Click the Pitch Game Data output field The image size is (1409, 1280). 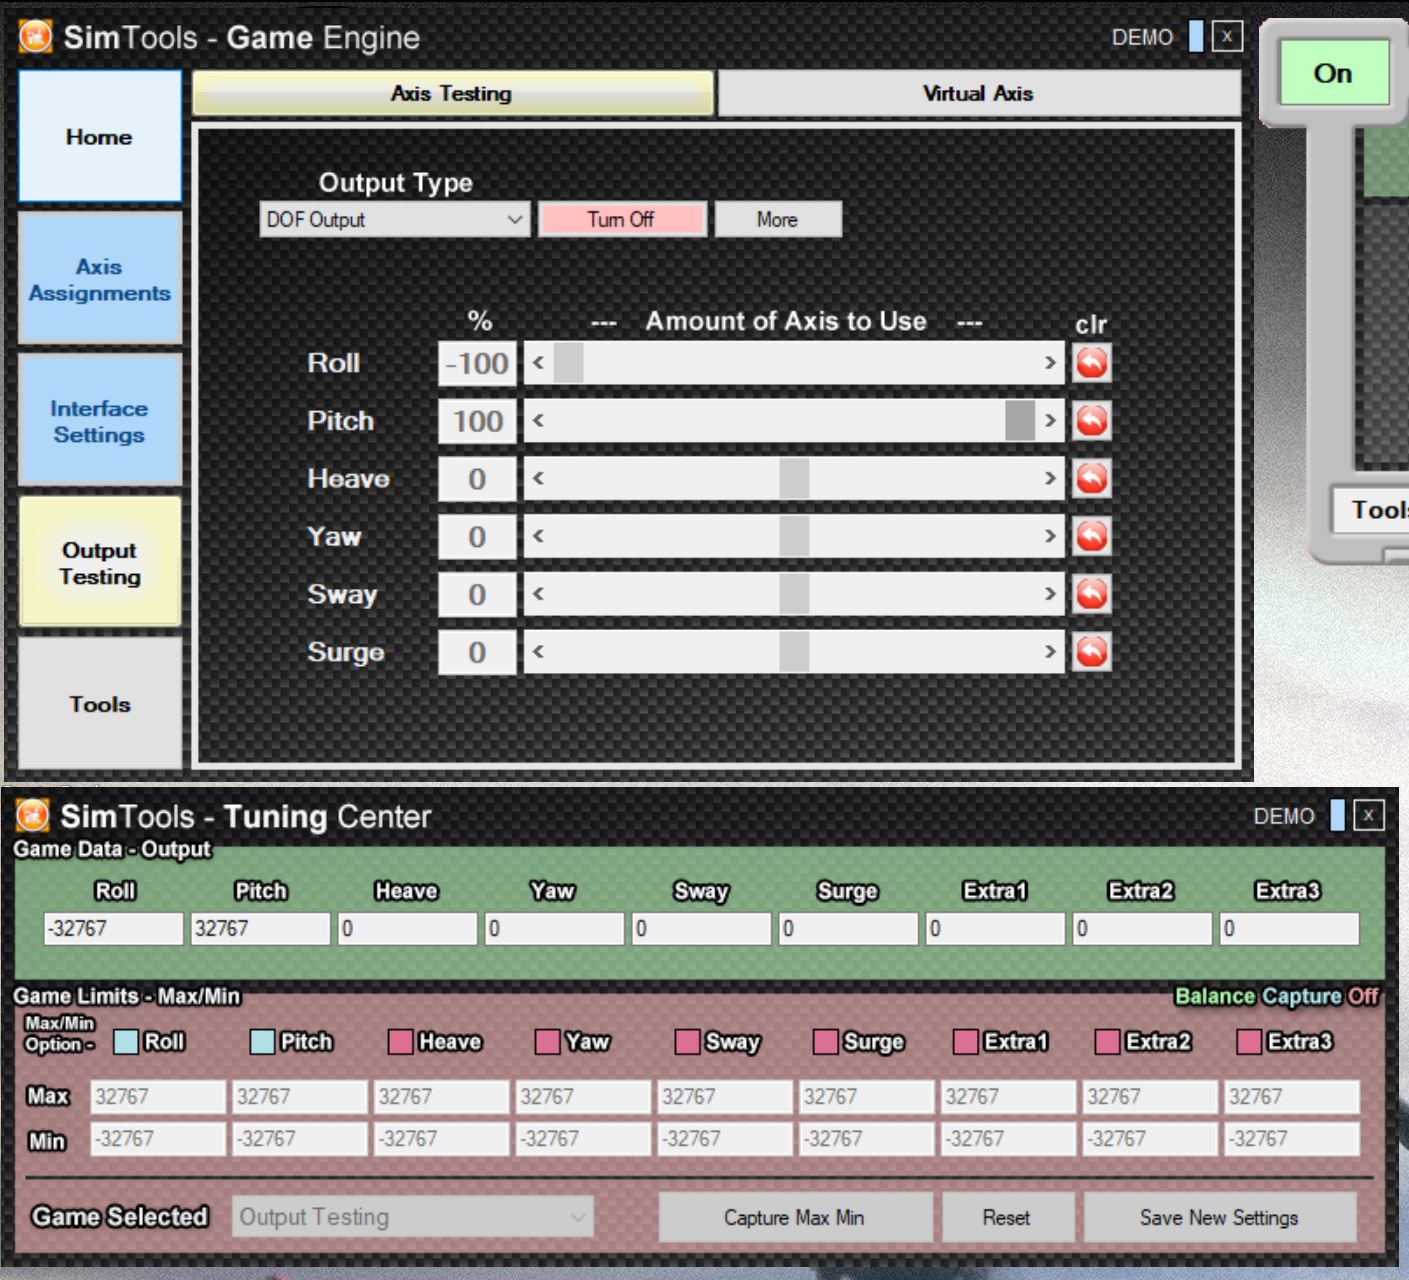(x=260, y=928)
